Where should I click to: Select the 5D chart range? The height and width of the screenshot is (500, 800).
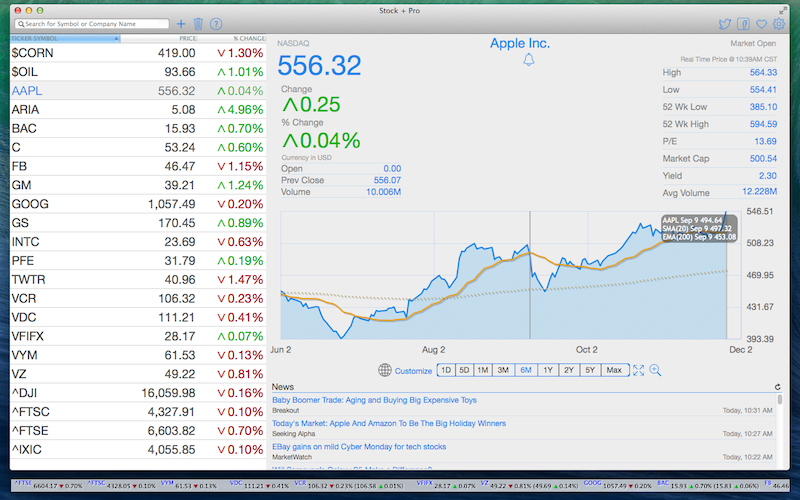(x=464, y=370)
